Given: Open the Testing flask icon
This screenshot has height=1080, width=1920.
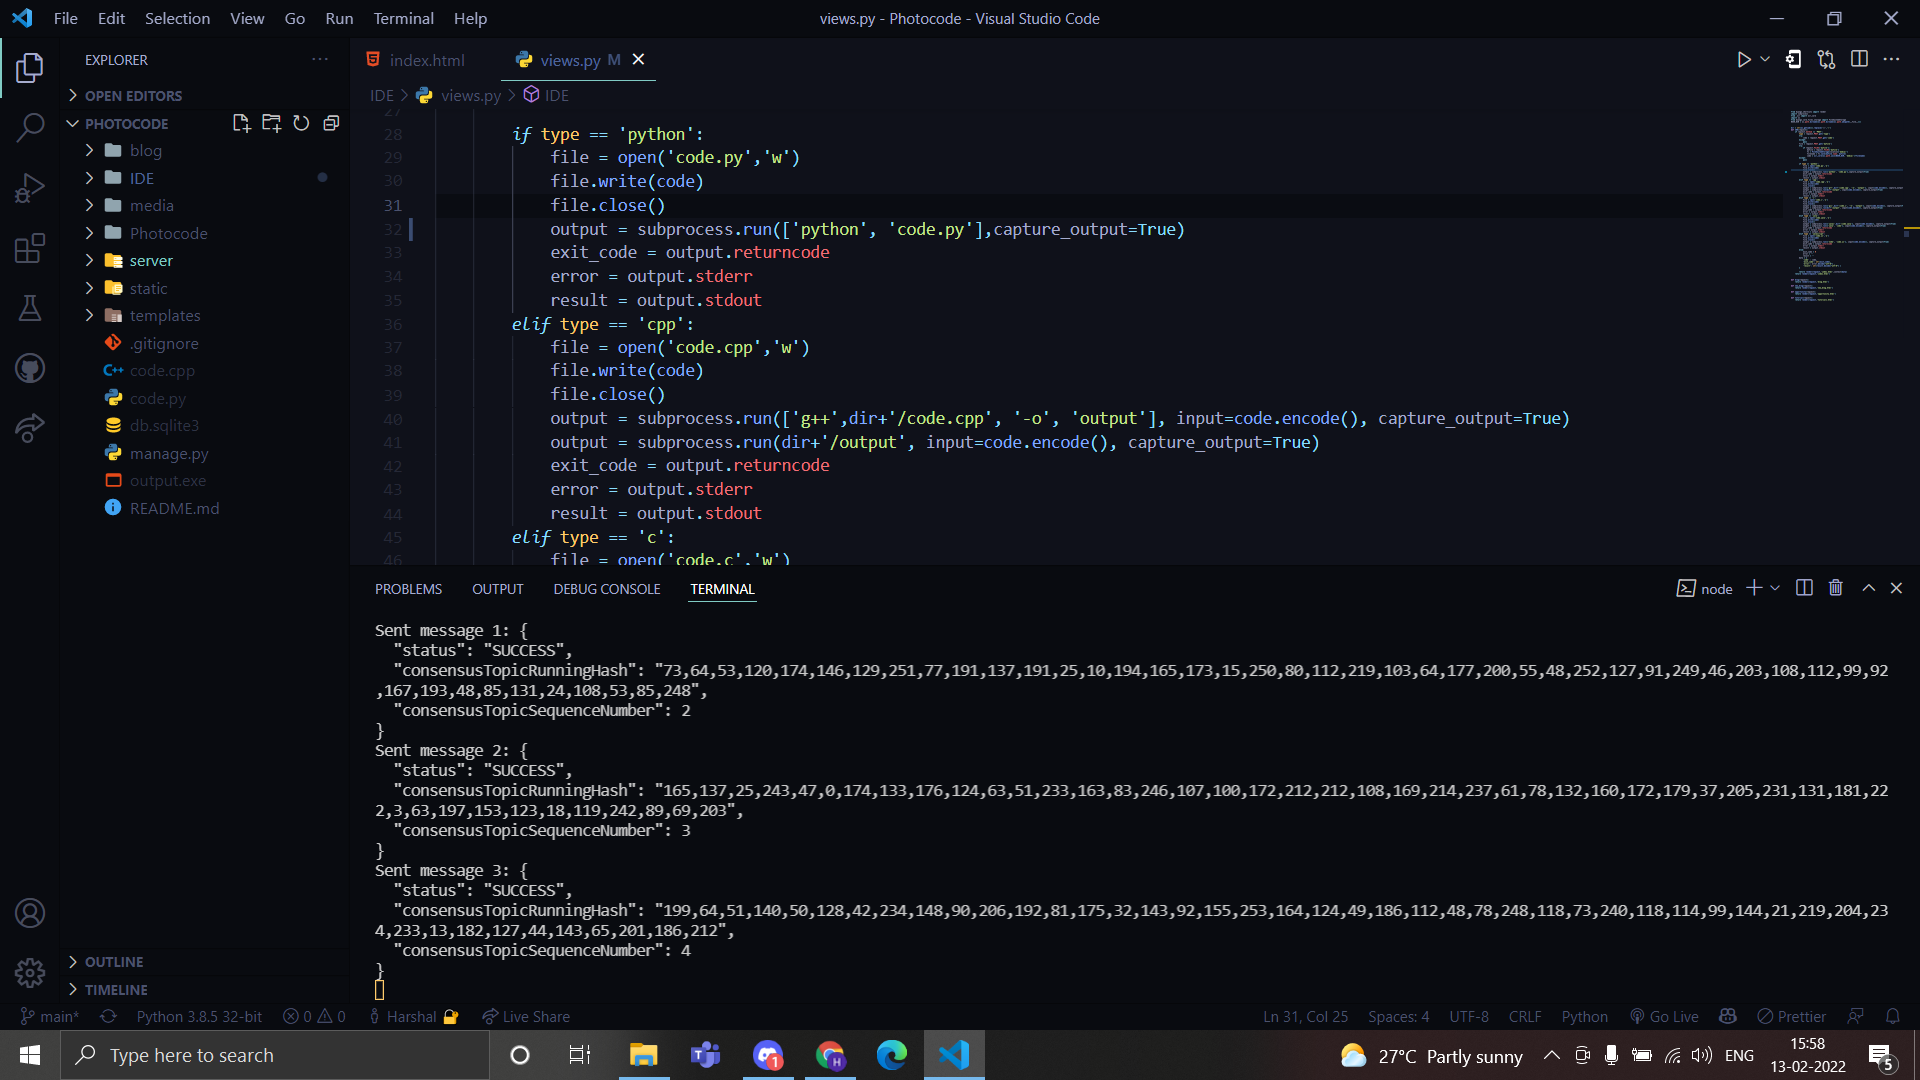Looking at the screenshot, I should coord(30,308).
